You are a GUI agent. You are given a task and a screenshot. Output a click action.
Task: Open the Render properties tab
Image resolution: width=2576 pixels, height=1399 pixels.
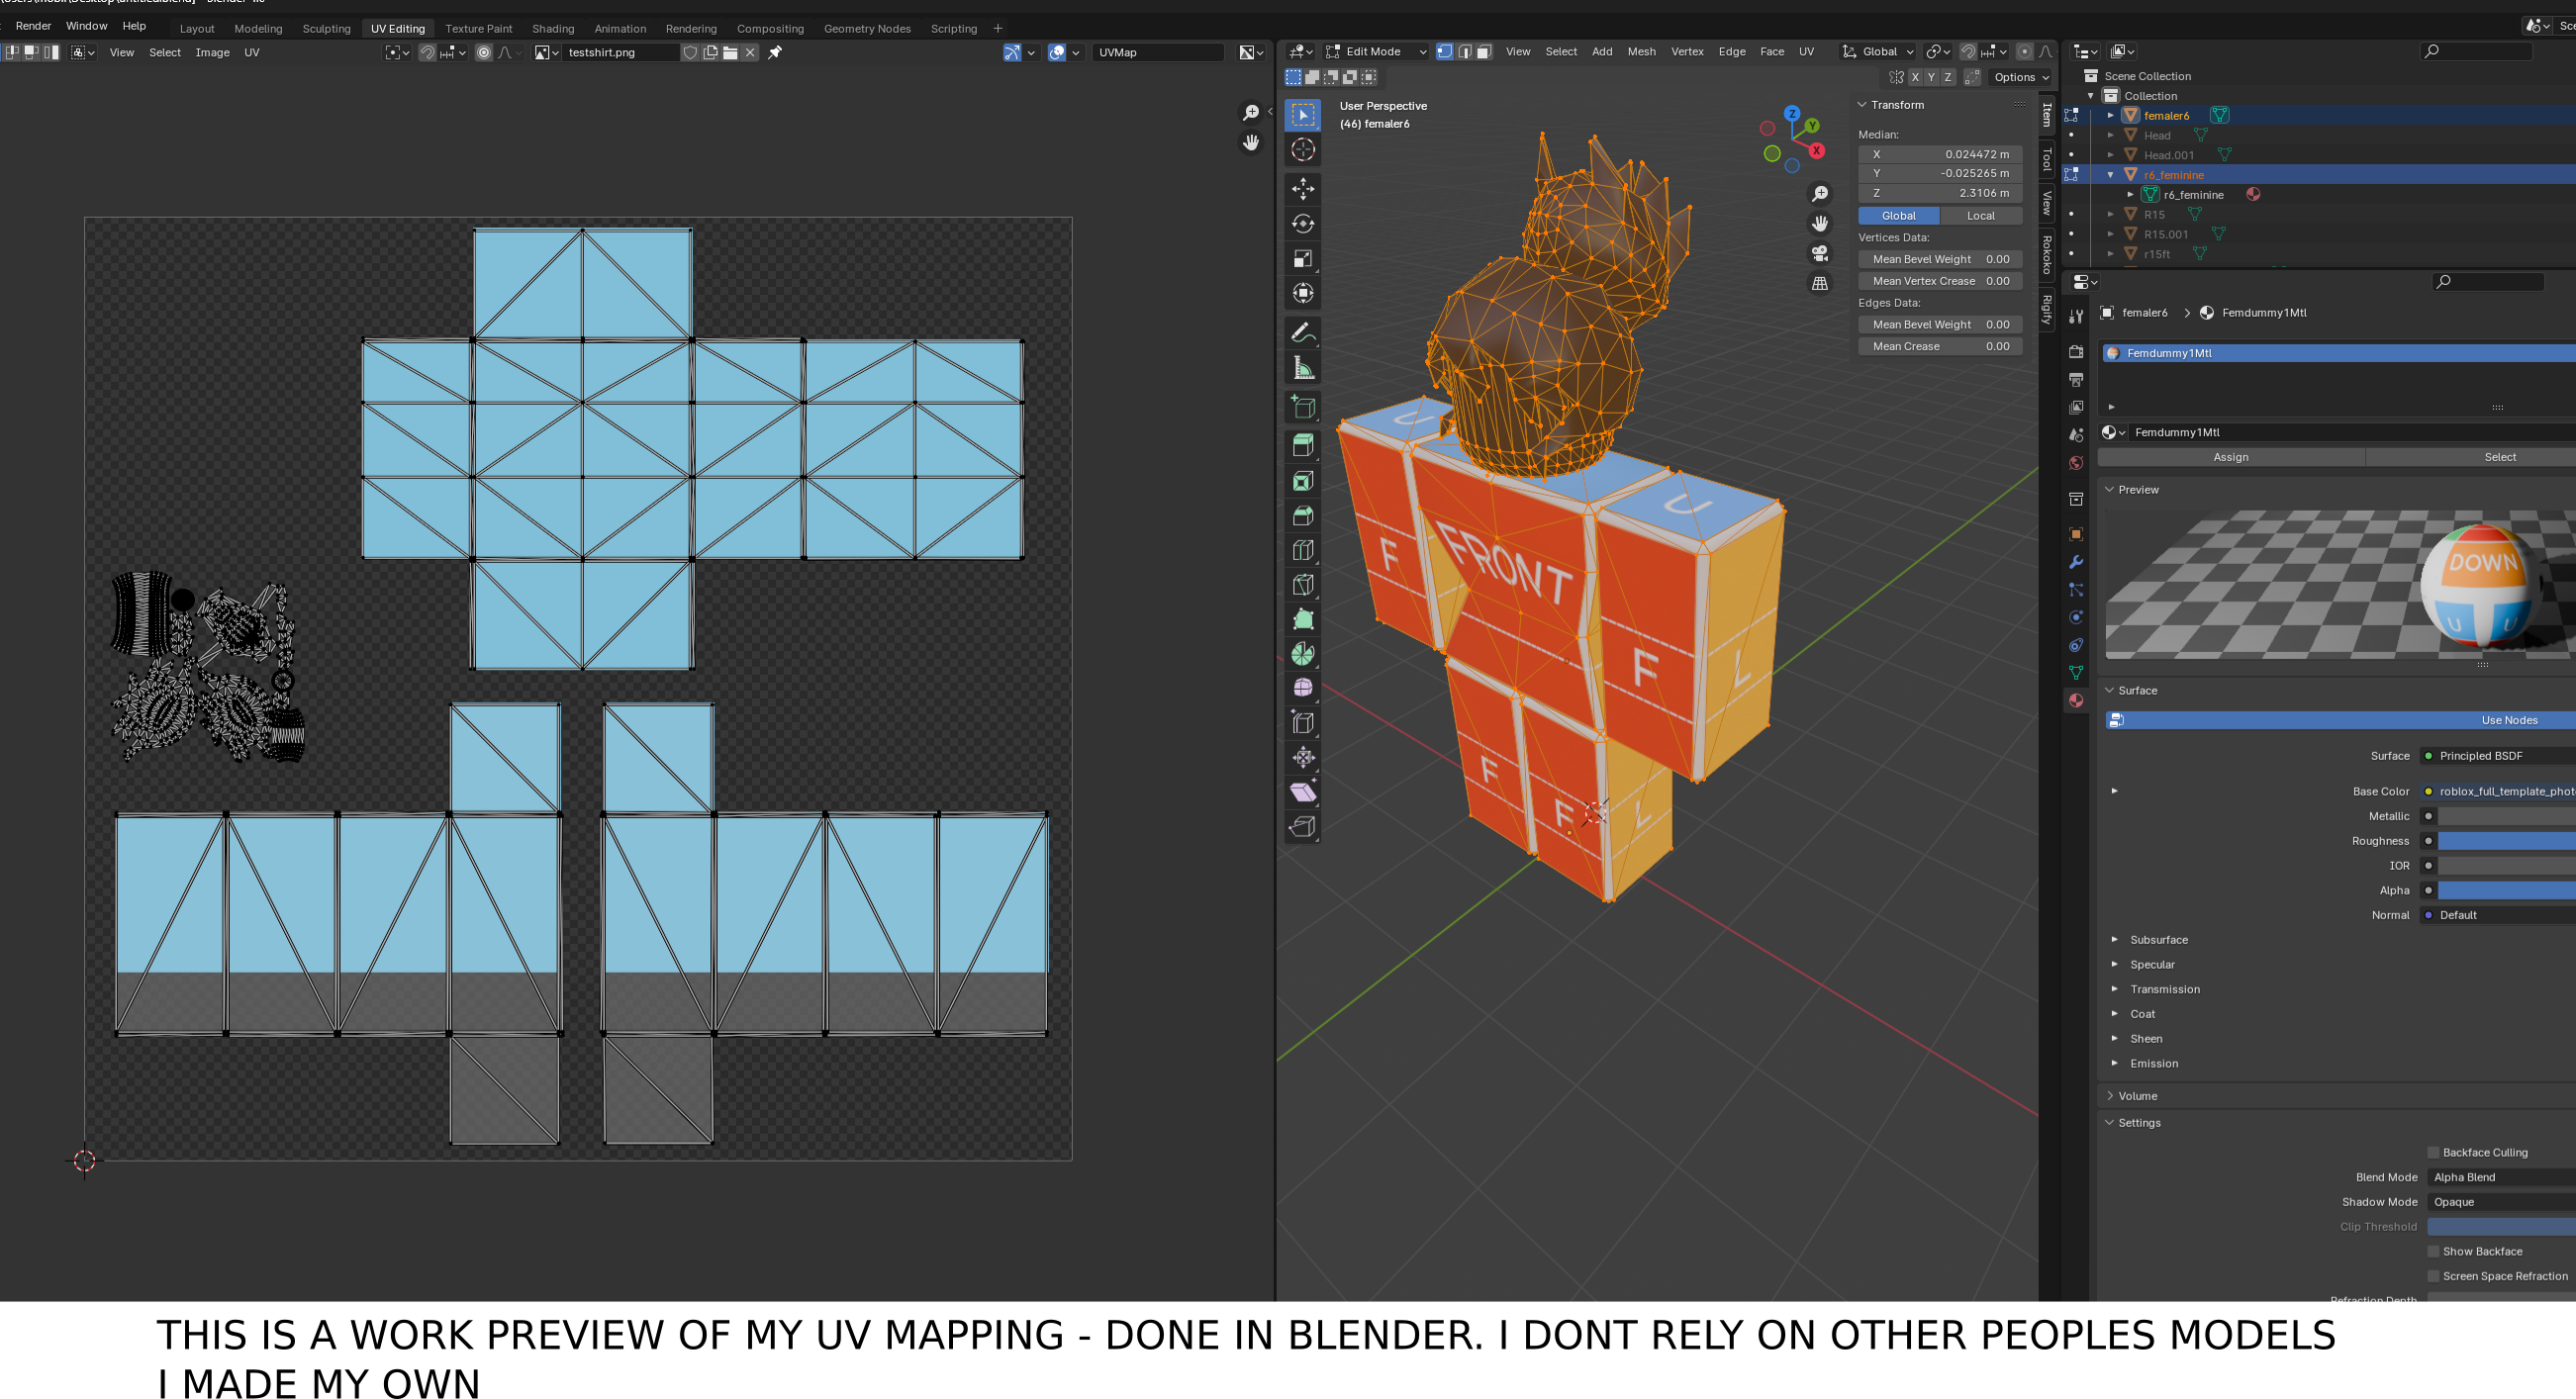(2076, 352)
